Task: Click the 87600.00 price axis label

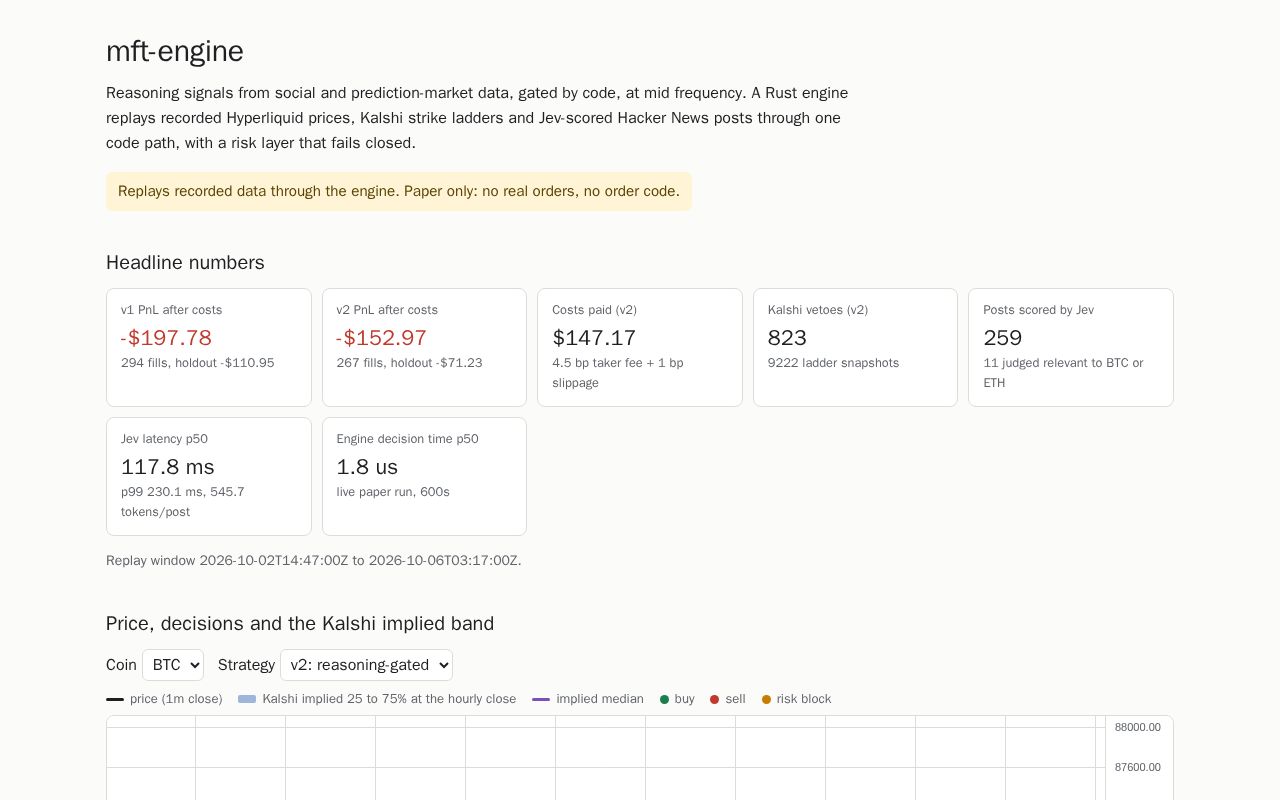Action: click(x=1138, y=767)
